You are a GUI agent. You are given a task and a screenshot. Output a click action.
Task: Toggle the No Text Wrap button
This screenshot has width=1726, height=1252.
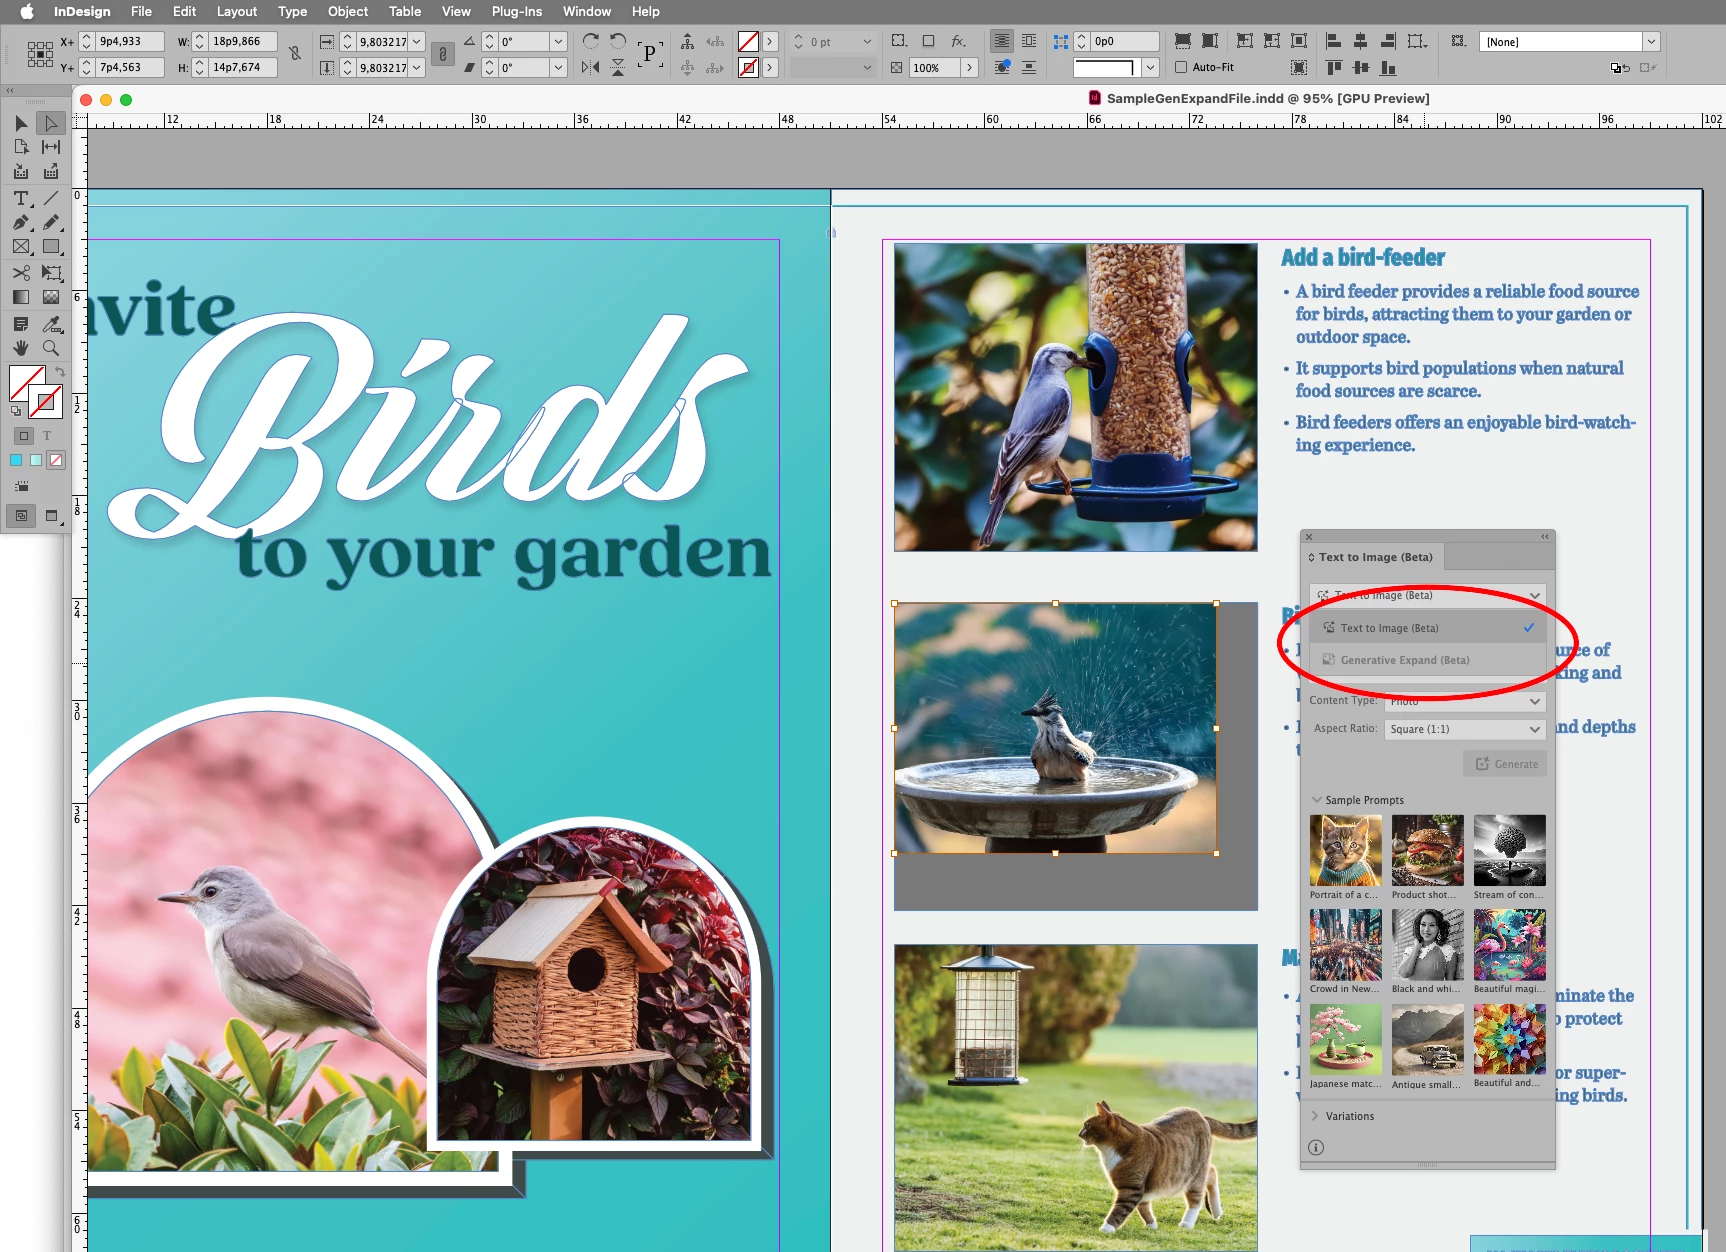(1001, 41)
